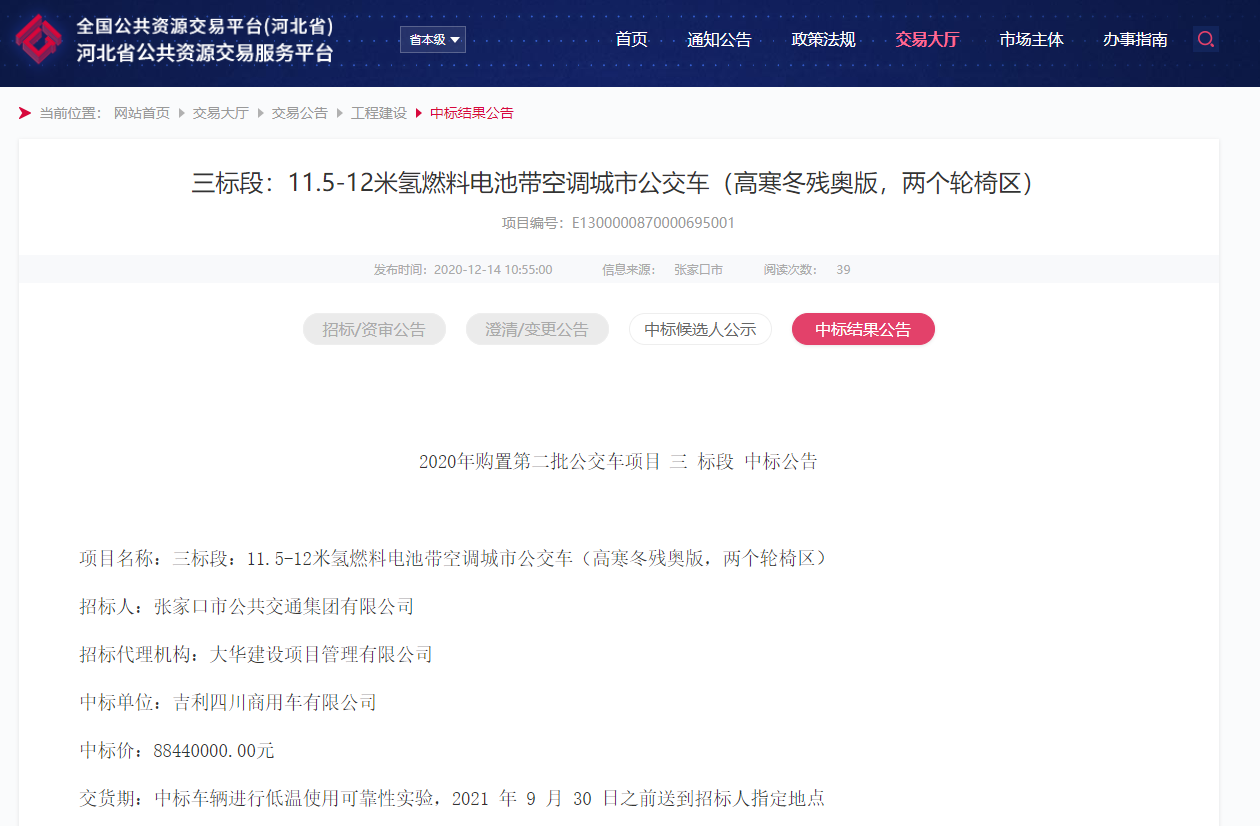The width and height of the screenshot is (1260, 826).
Task: Open 通知公告 navigation item
Action: (719, 39)
